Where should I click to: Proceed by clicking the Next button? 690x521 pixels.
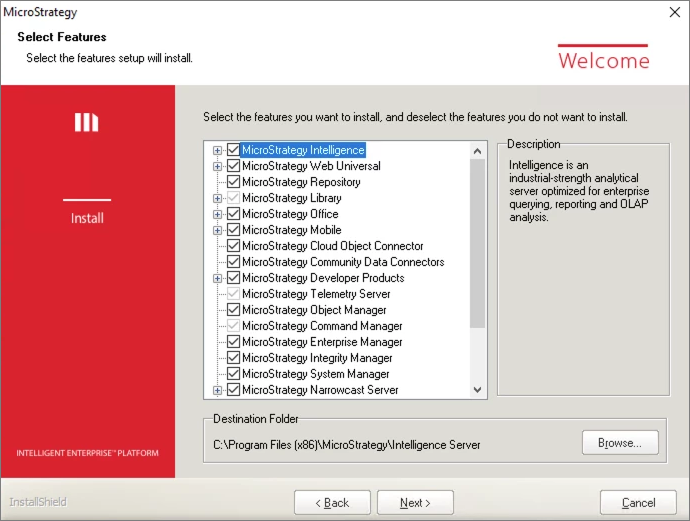tap(415, 502)
